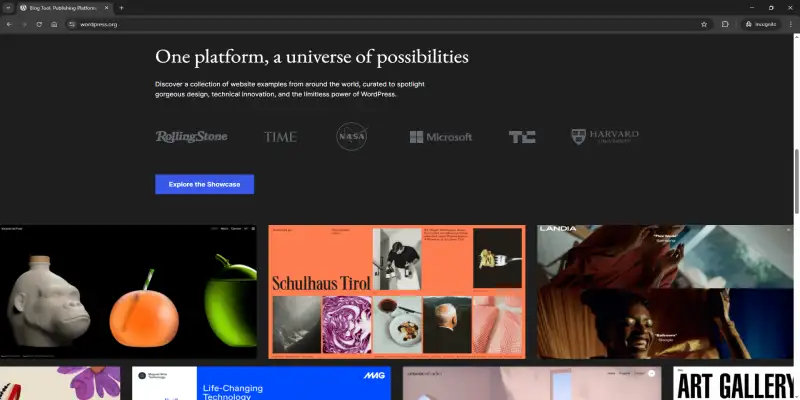
Task: Open the browser extensions icon
Action: coord(725,24)
